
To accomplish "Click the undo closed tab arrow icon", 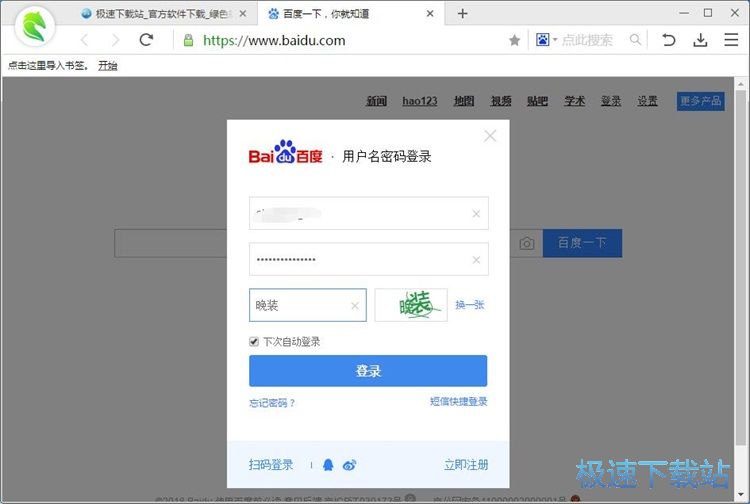I will [669, 40].
